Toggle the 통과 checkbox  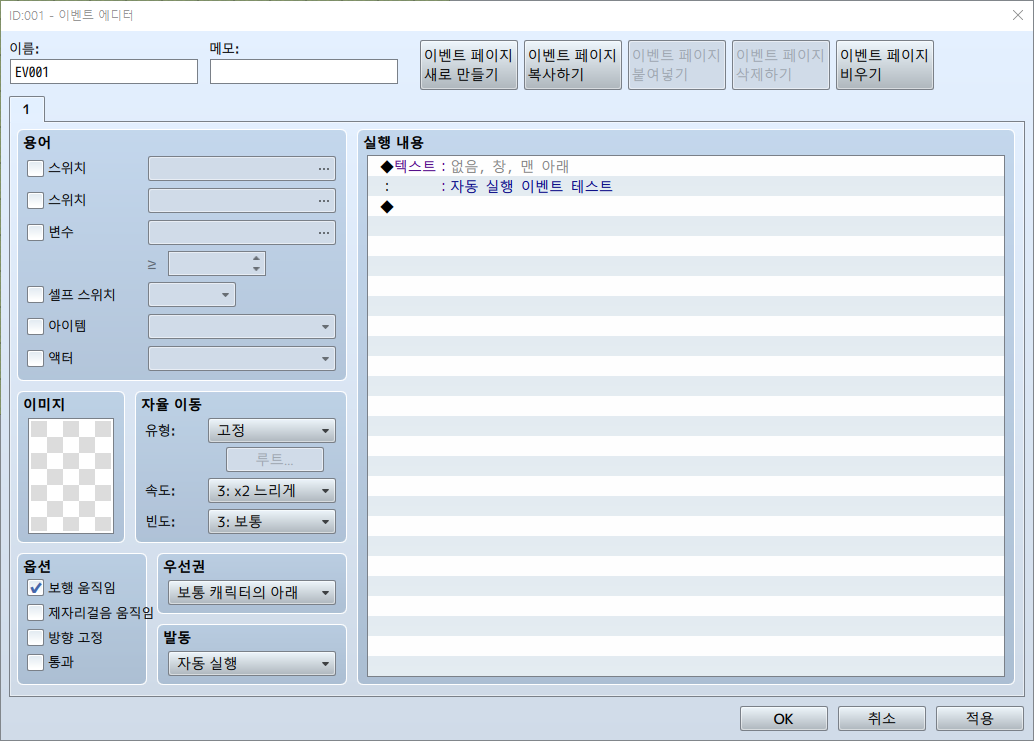(x=36, y=662)
